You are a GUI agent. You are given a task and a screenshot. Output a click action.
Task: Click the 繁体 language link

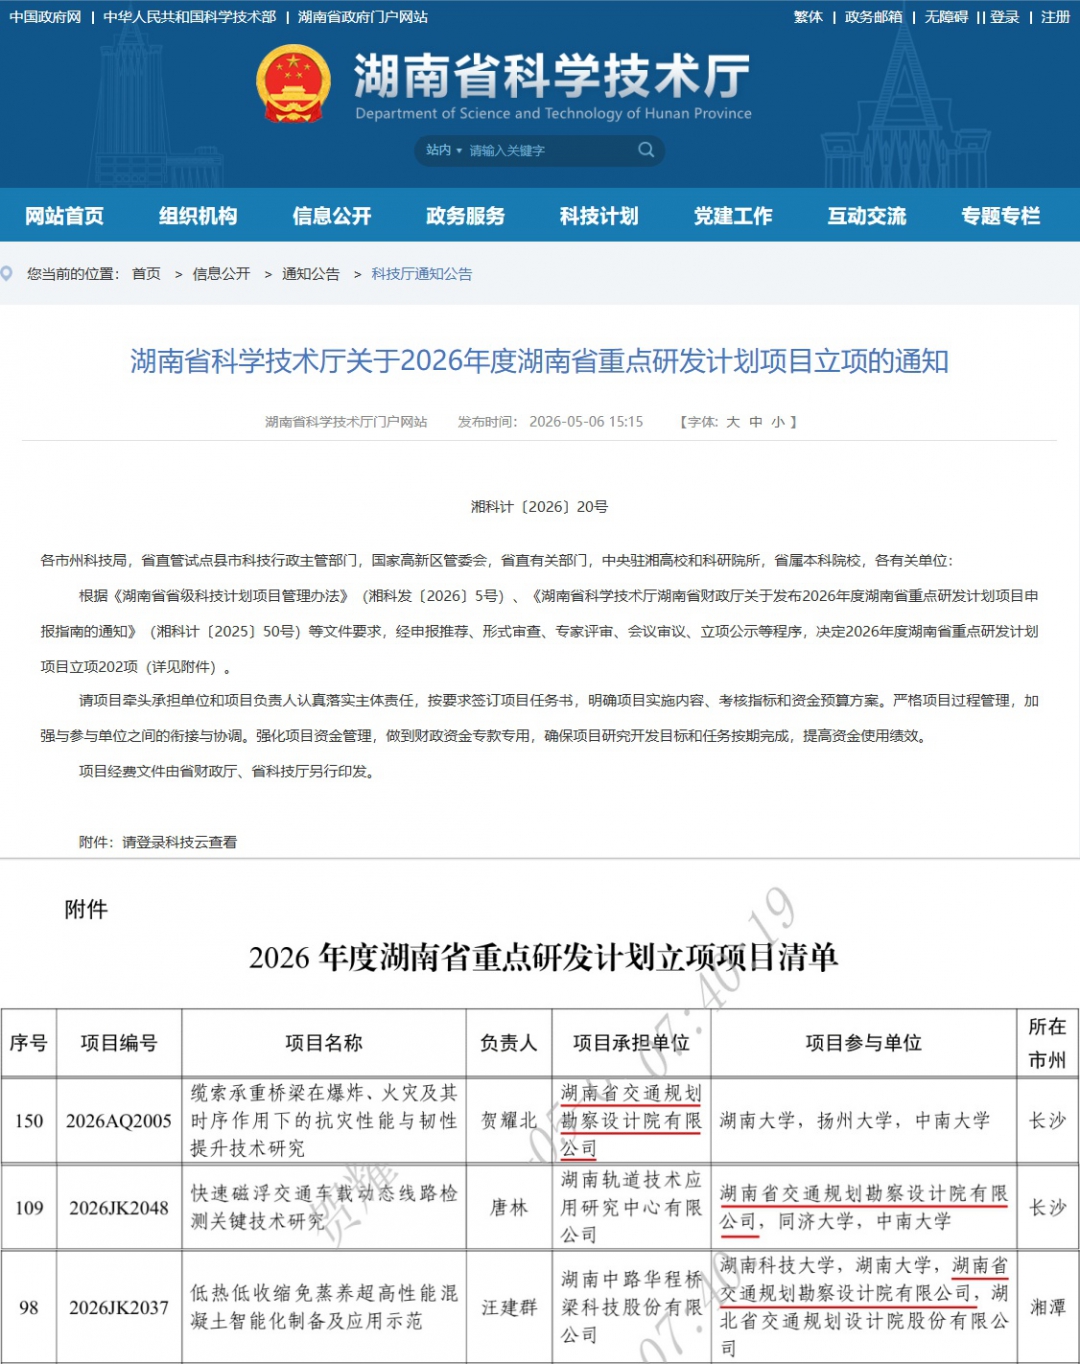click(x=808, y=17)
